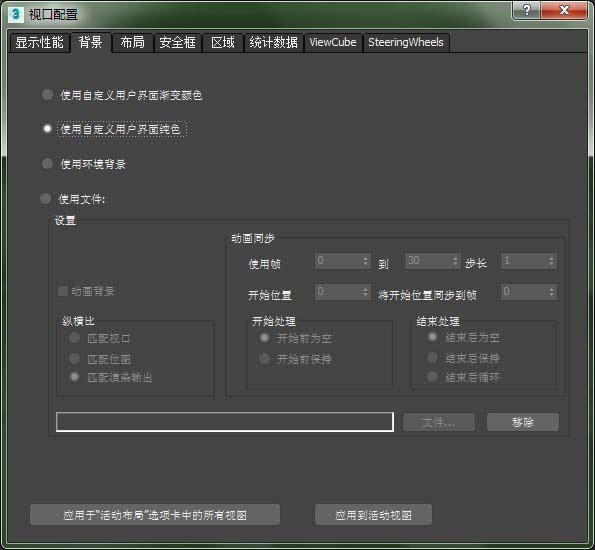Viewport: 595px width, 550px height.
Task: Open the 布局 tab
Action: pyautogui.click(x=132, y=43)
